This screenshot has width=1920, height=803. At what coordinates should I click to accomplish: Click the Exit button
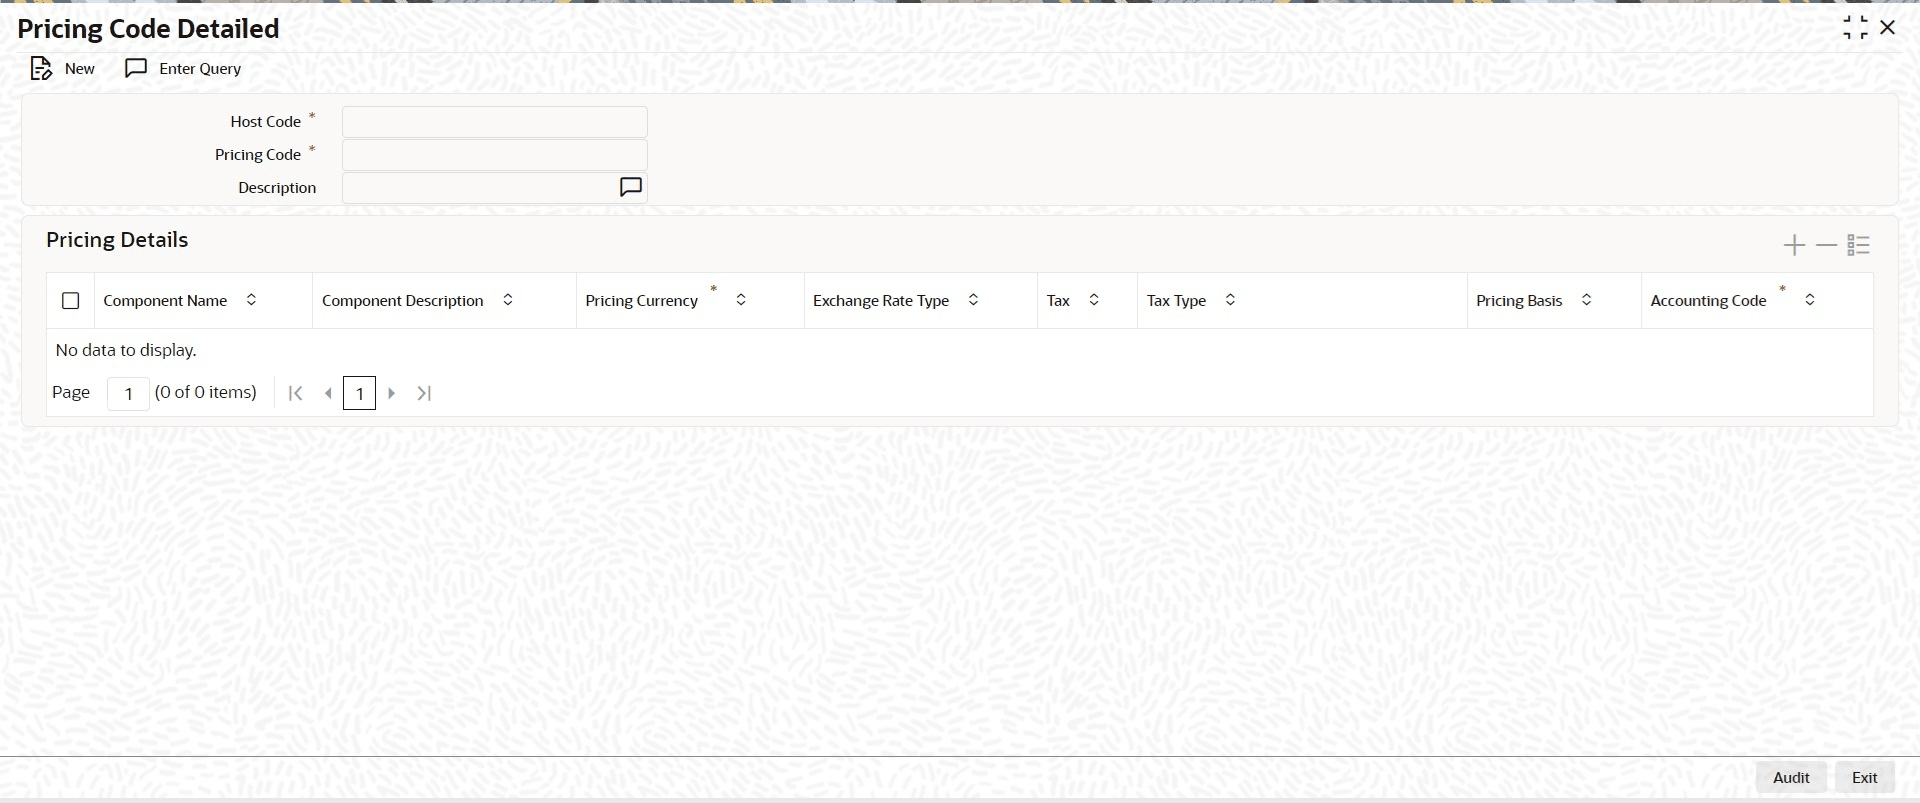[1865, 777]
